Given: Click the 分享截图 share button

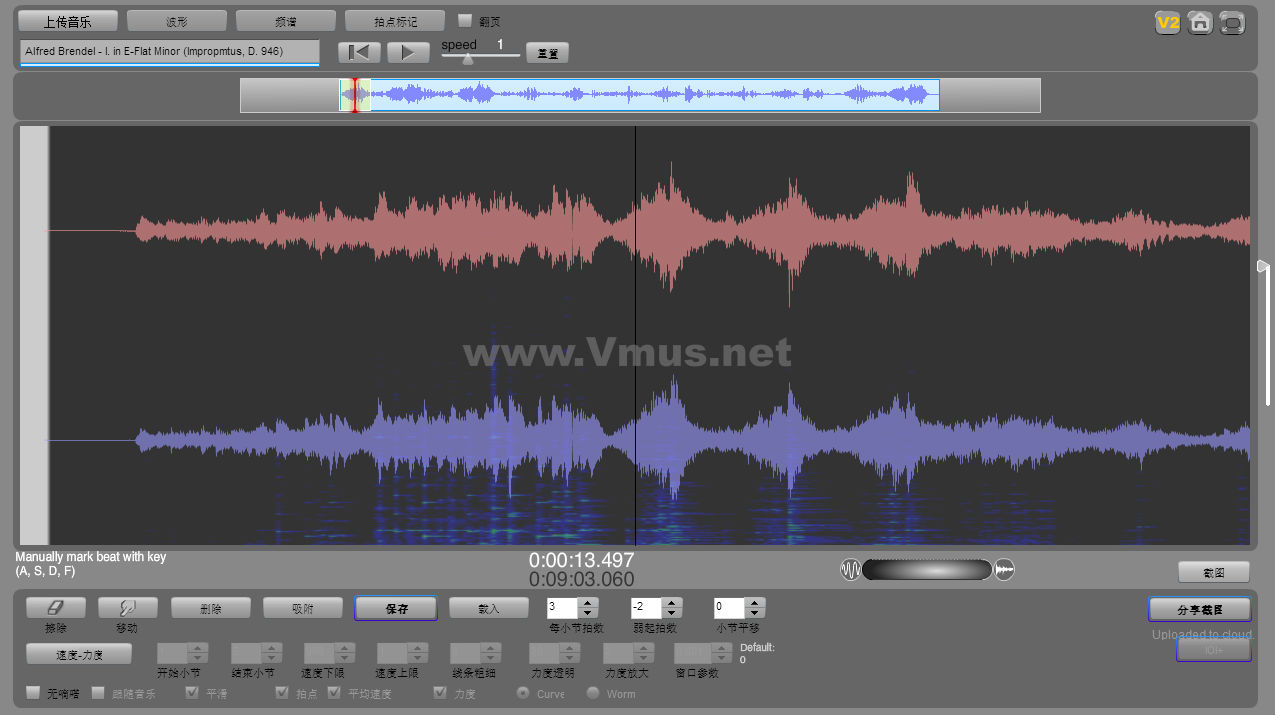Looking at the screenshot, I should [x=1200, y=609].
